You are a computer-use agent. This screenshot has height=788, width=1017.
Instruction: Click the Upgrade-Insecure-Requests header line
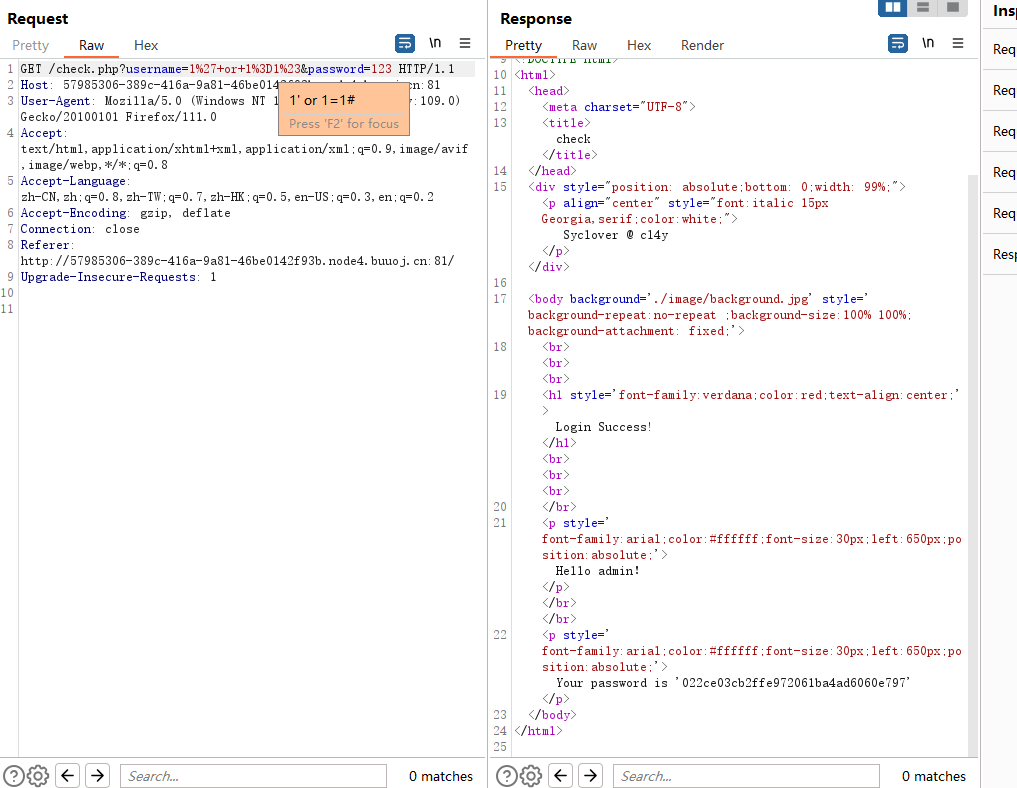pos(118,277)
